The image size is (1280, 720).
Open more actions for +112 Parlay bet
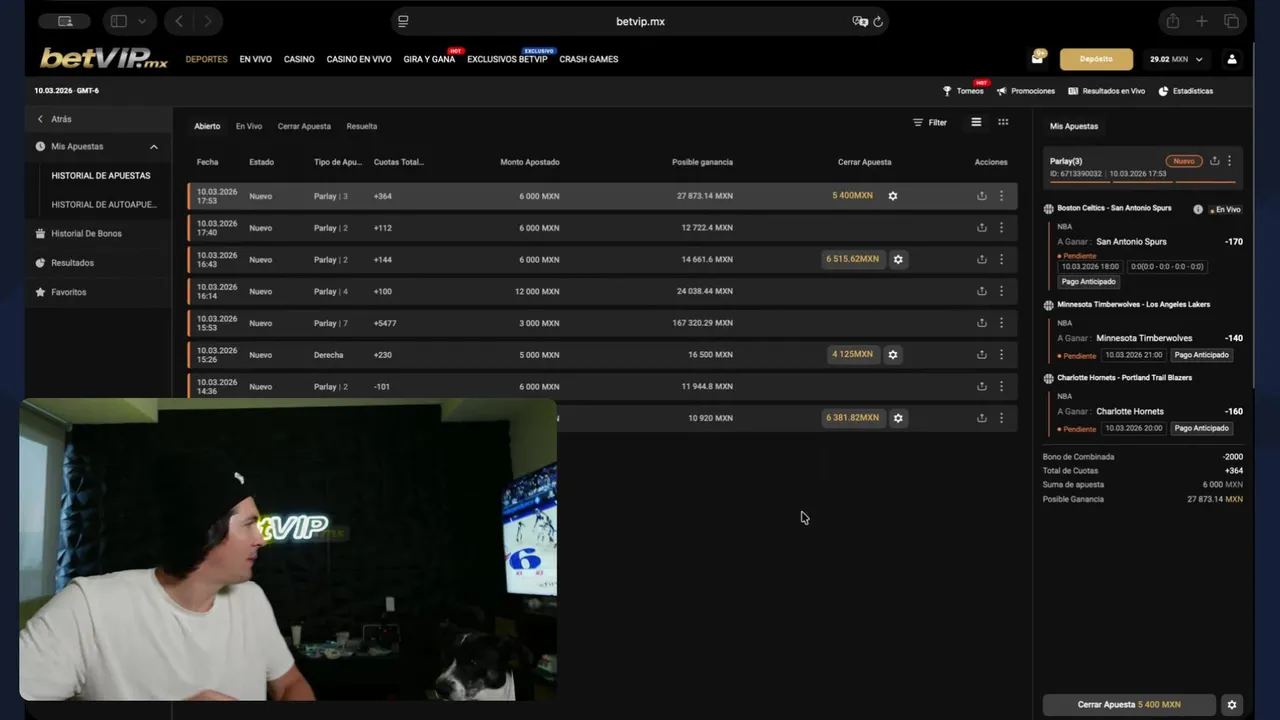pyautogui.click(x=1001, y=228)
